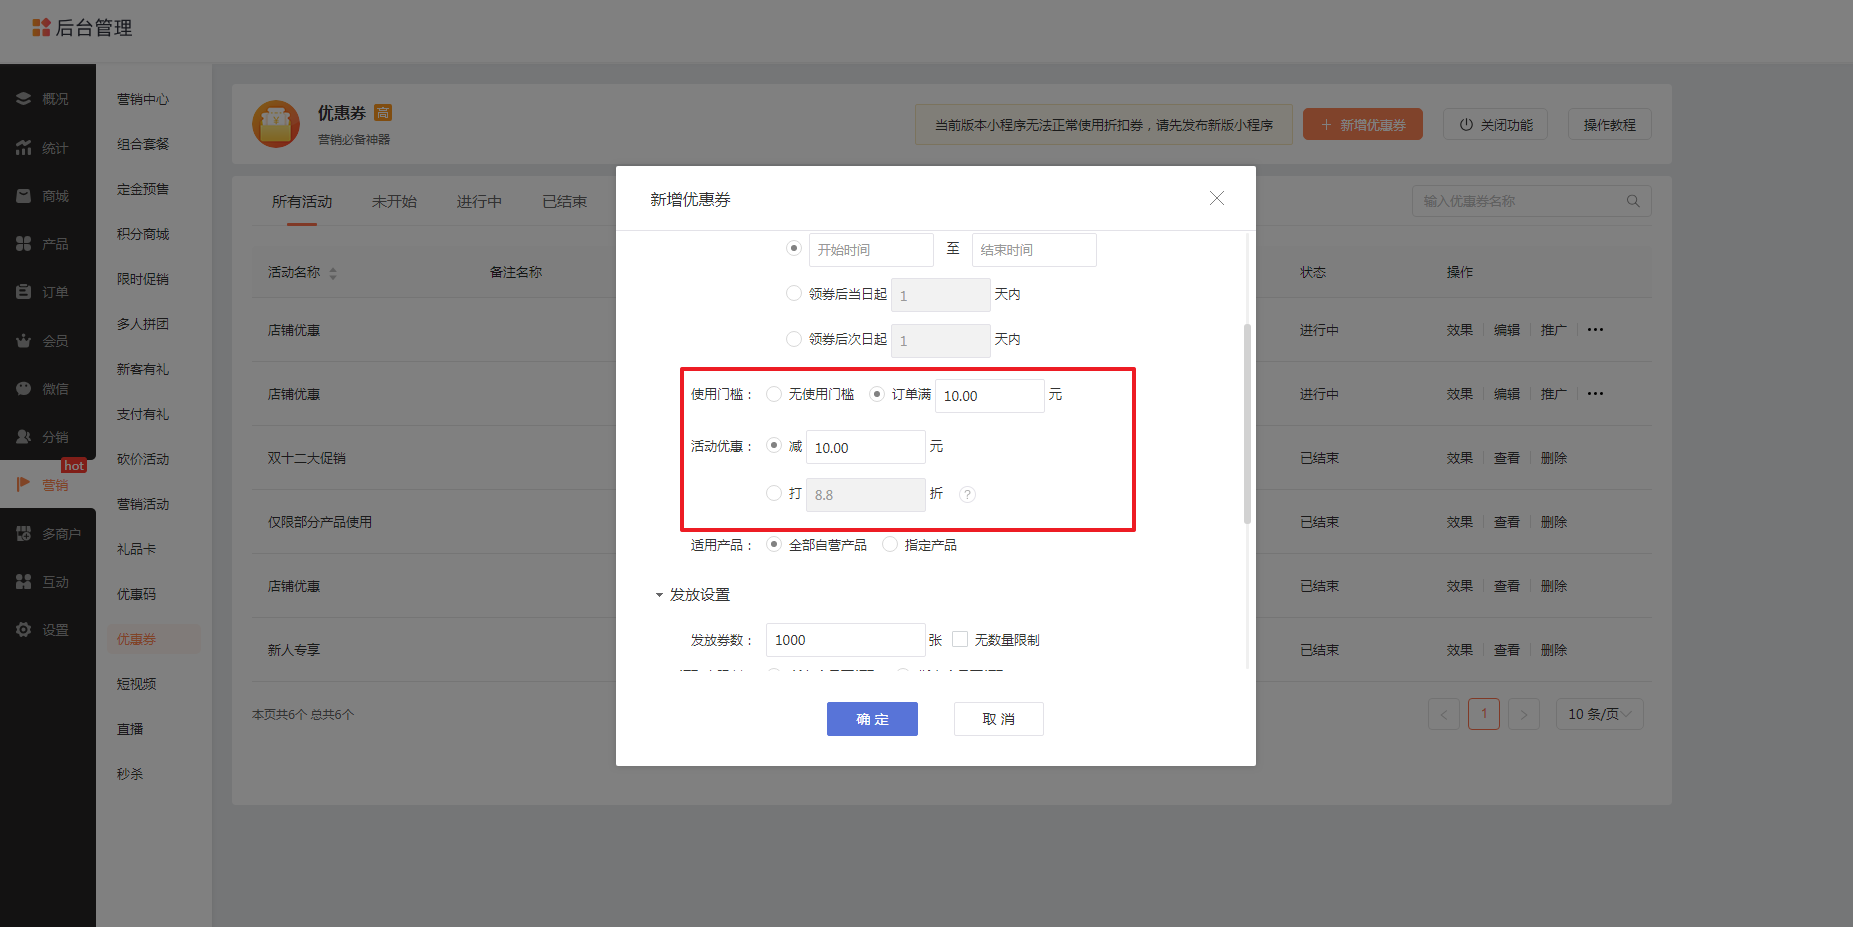This screenshot has width=1853, height=927.
Task: Open the 10 条/页 page size dropdown
Action: tap(1600, 714)
